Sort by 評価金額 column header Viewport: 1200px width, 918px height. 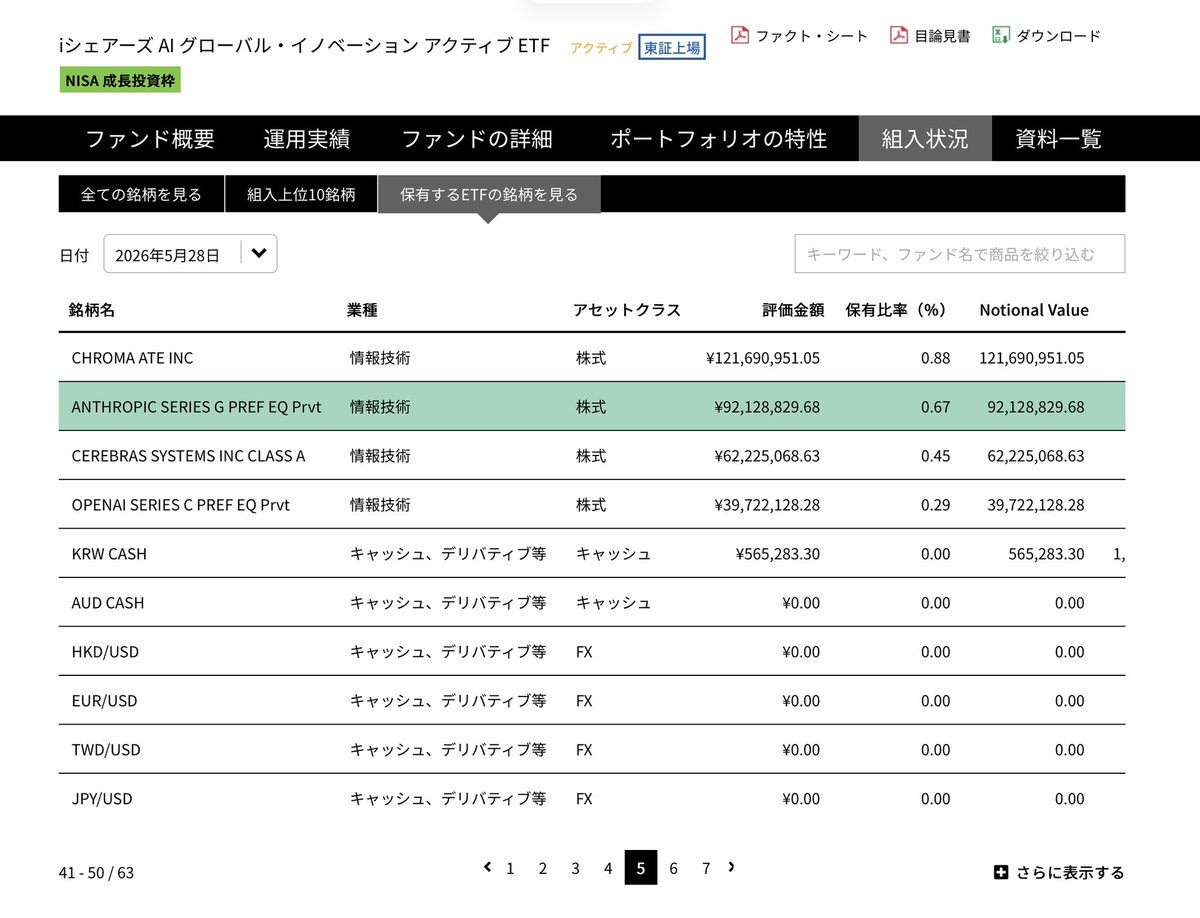pyautogui.click(x=793, y=310)
